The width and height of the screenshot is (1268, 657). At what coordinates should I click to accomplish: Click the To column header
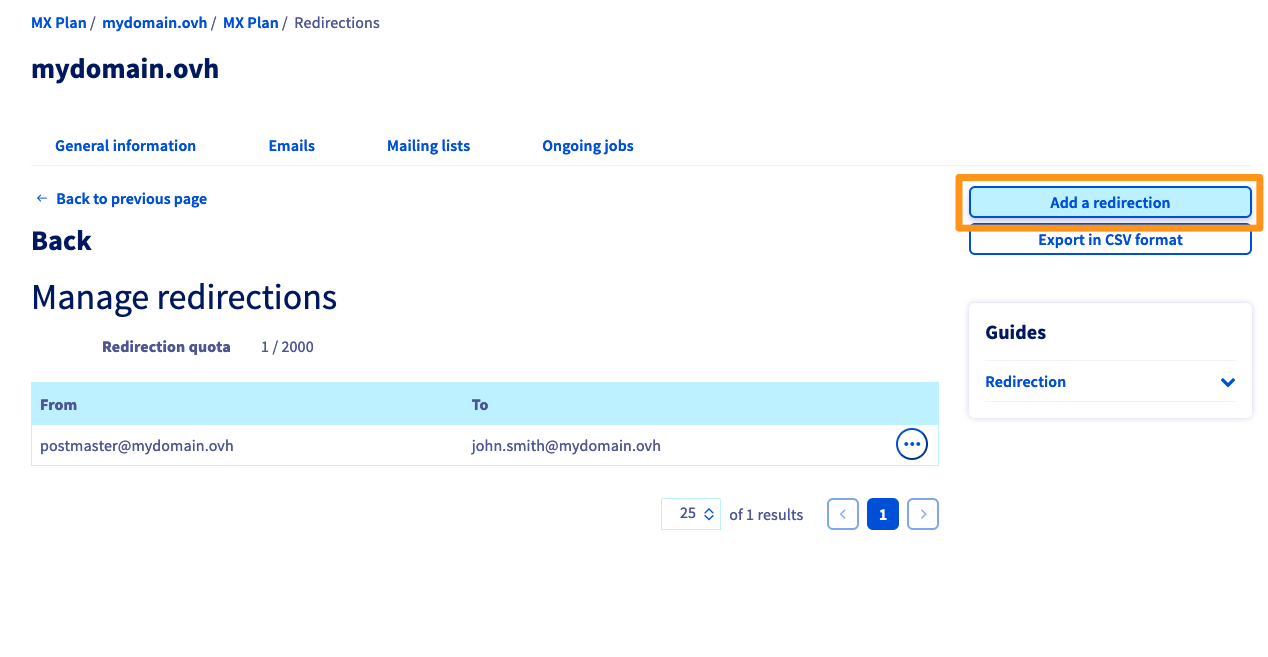point(480,405)
